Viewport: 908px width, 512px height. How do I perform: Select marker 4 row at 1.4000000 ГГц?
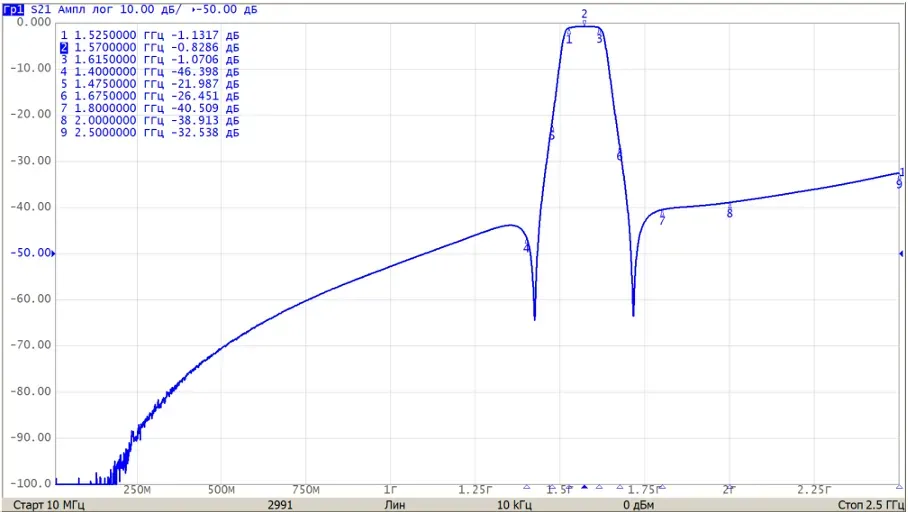click(x=150, y=72)
